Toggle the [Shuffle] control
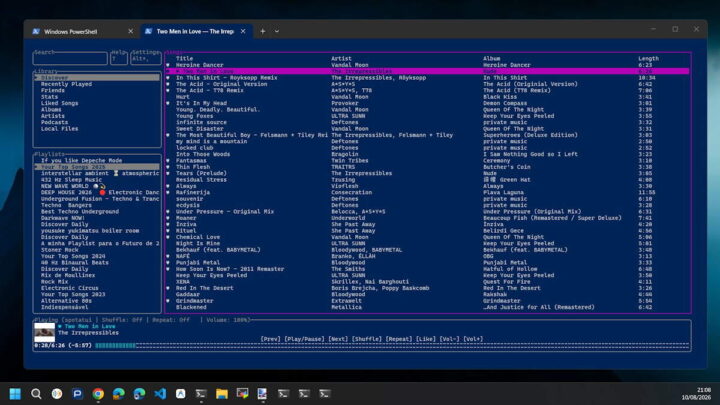The height and width of the screenshot is (405, 720). [366, 339]
